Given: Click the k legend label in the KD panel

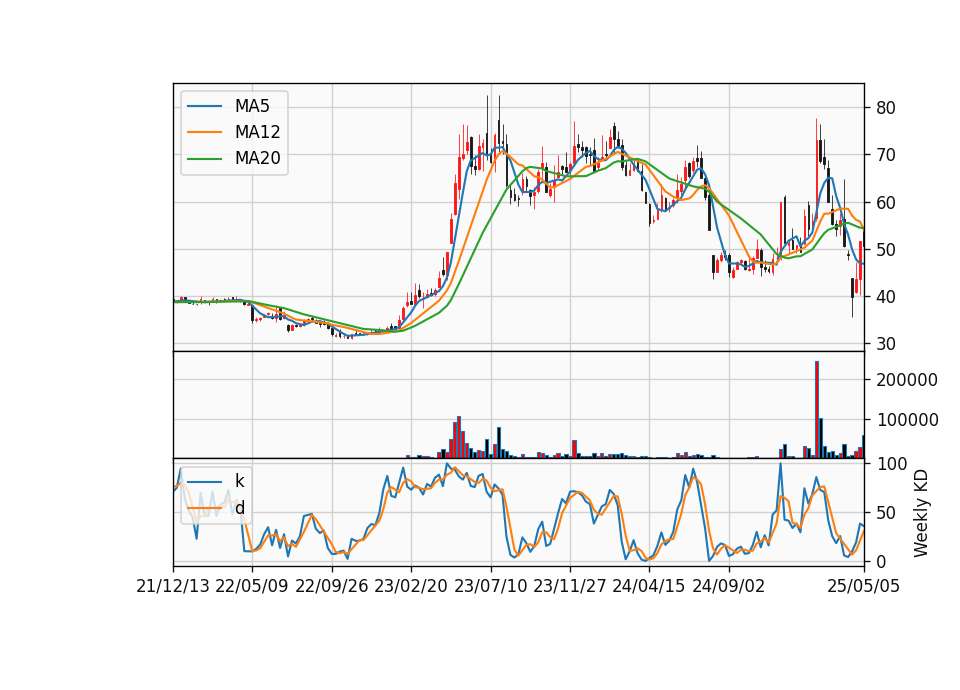Looking at the screenshot, I should click(239, 481).
